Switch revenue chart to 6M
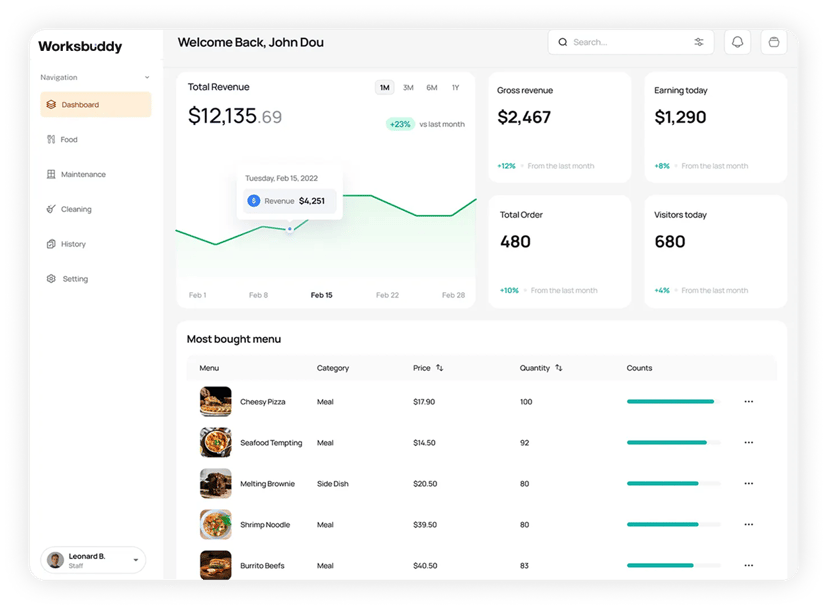This screenshot has width=828, height=610. point(432,88)
